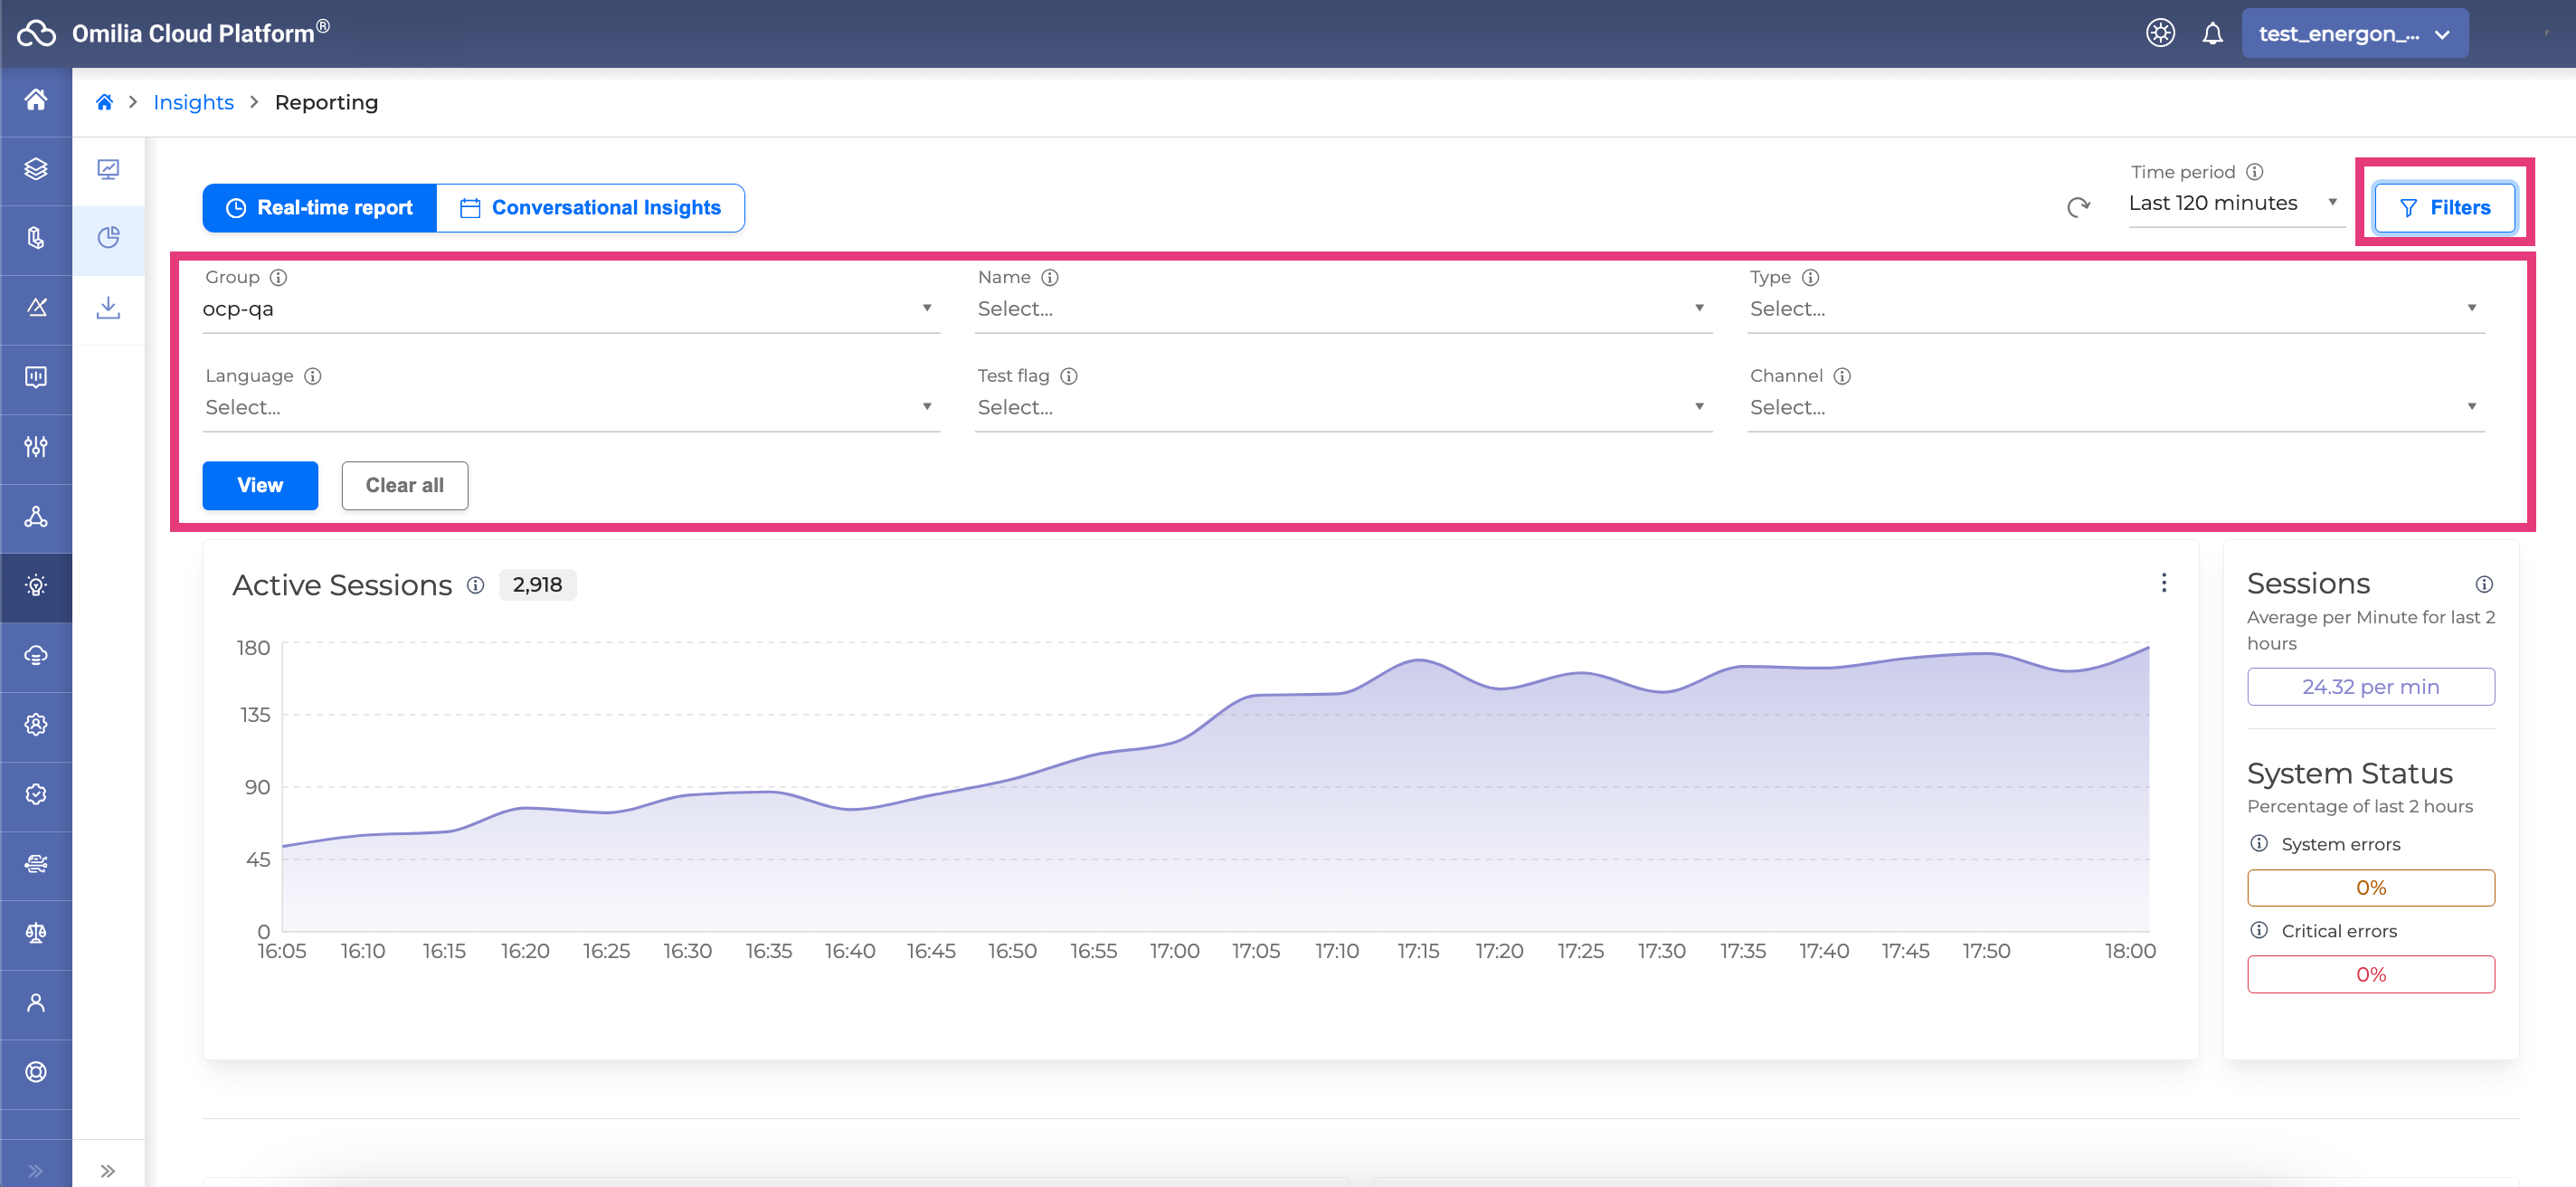
Task: Click the notifications bell icon
Action: [x=2212, y=34]
